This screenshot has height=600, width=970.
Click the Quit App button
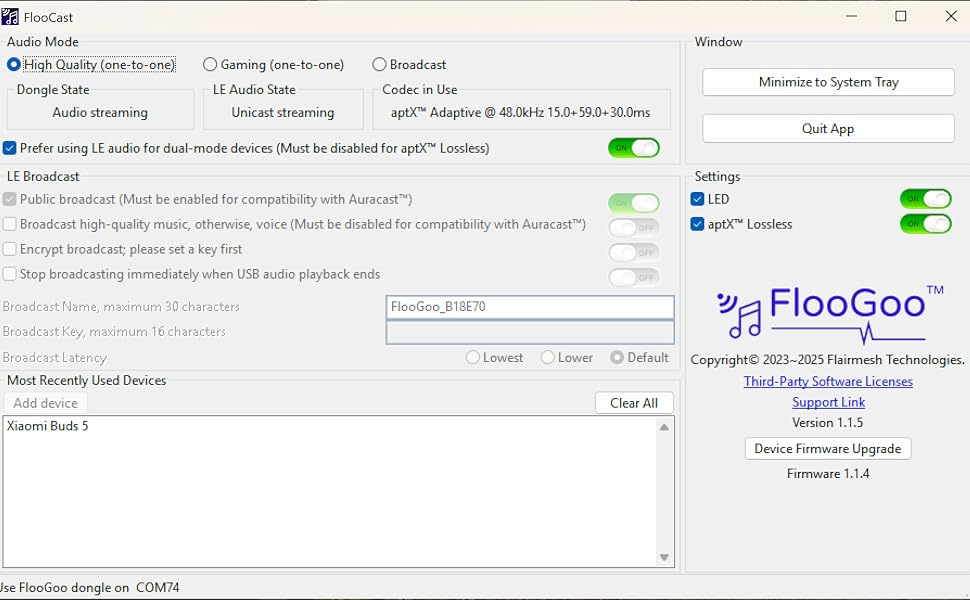828,129
